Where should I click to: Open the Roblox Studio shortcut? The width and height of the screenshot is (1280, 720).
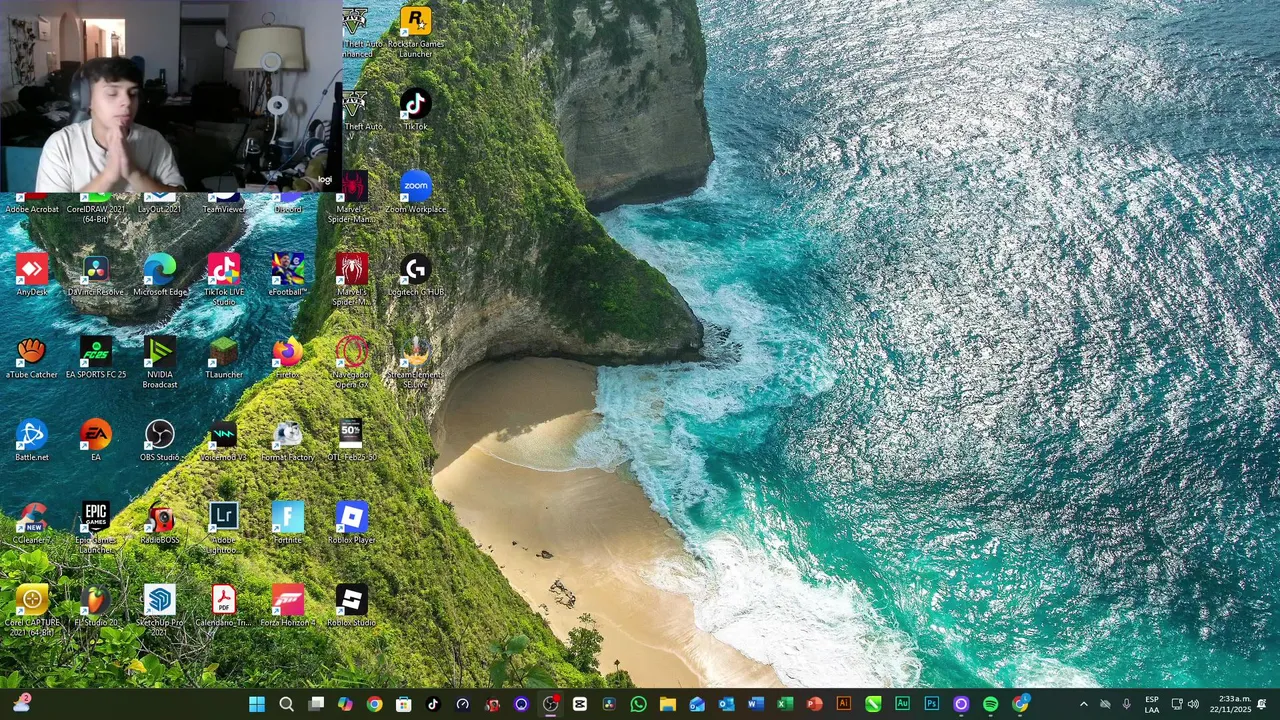[351, 607]
